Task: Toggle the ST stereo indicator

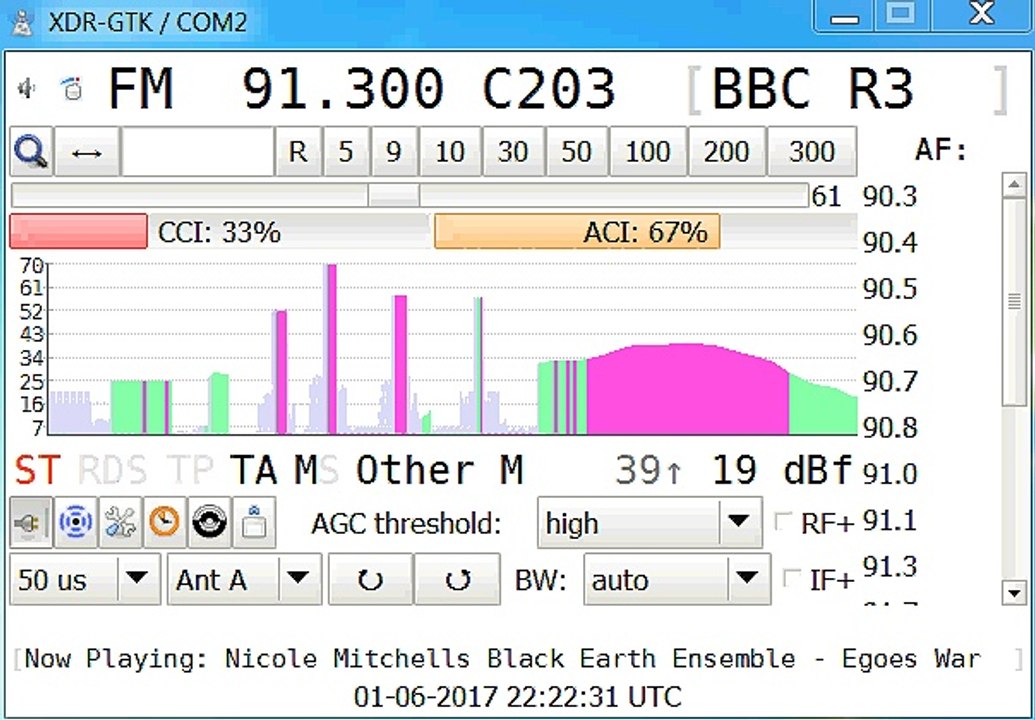Action: click(x=38, y=471)
